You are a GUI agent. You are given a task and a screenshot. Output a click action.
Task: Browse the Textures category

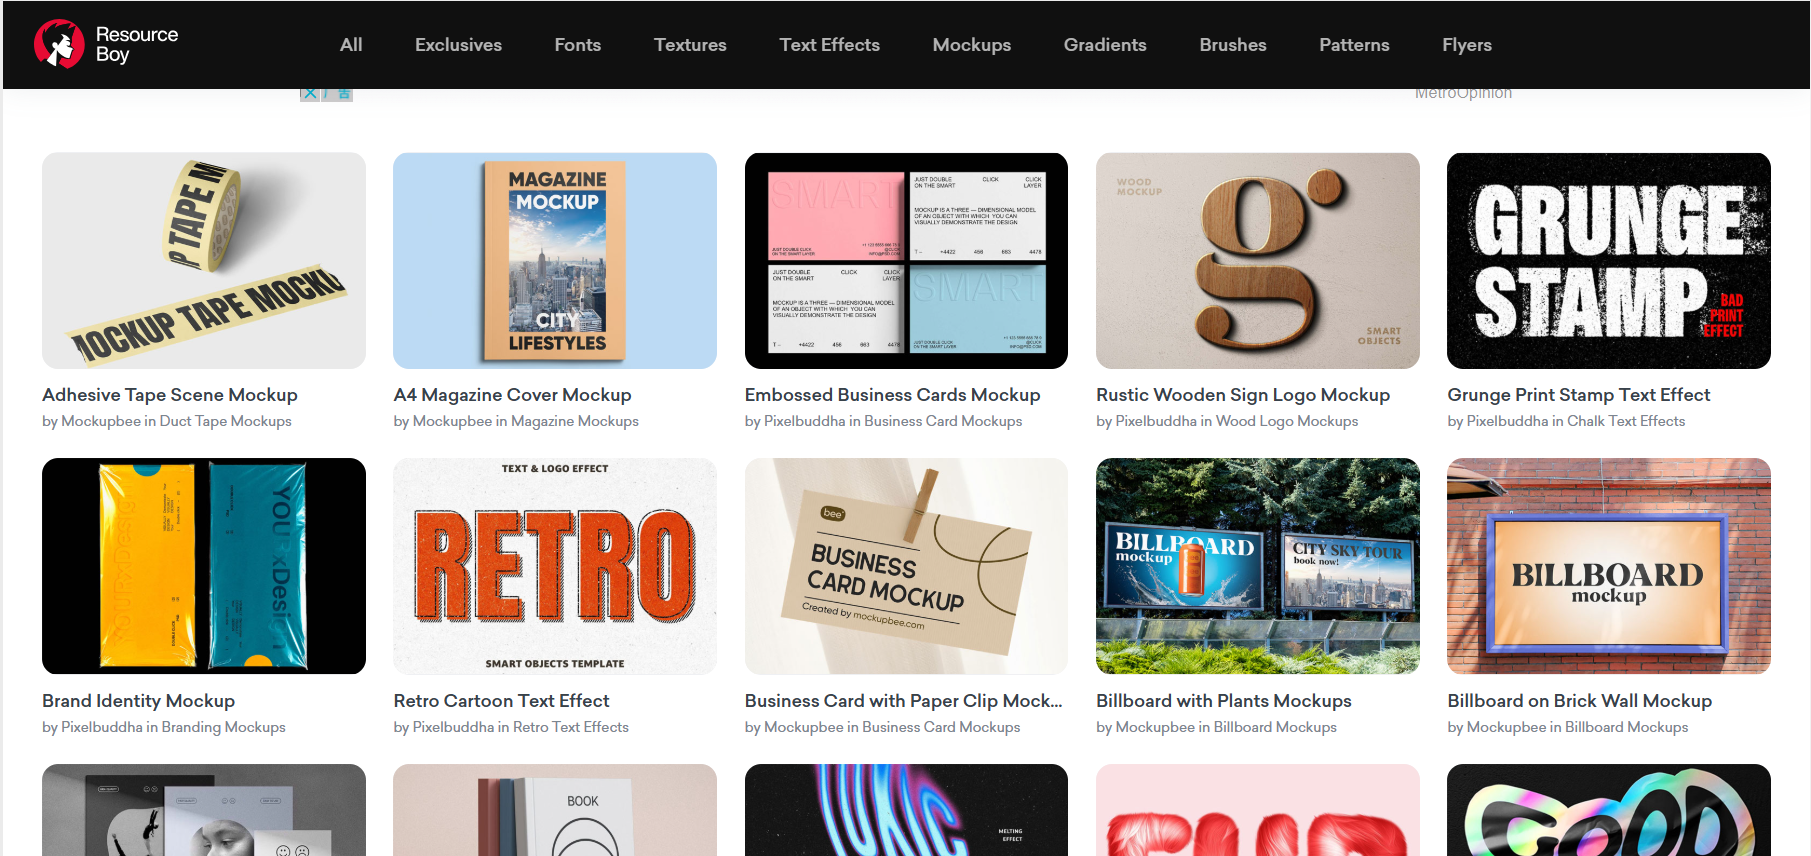pyautogui.click(x=690, y=45)
